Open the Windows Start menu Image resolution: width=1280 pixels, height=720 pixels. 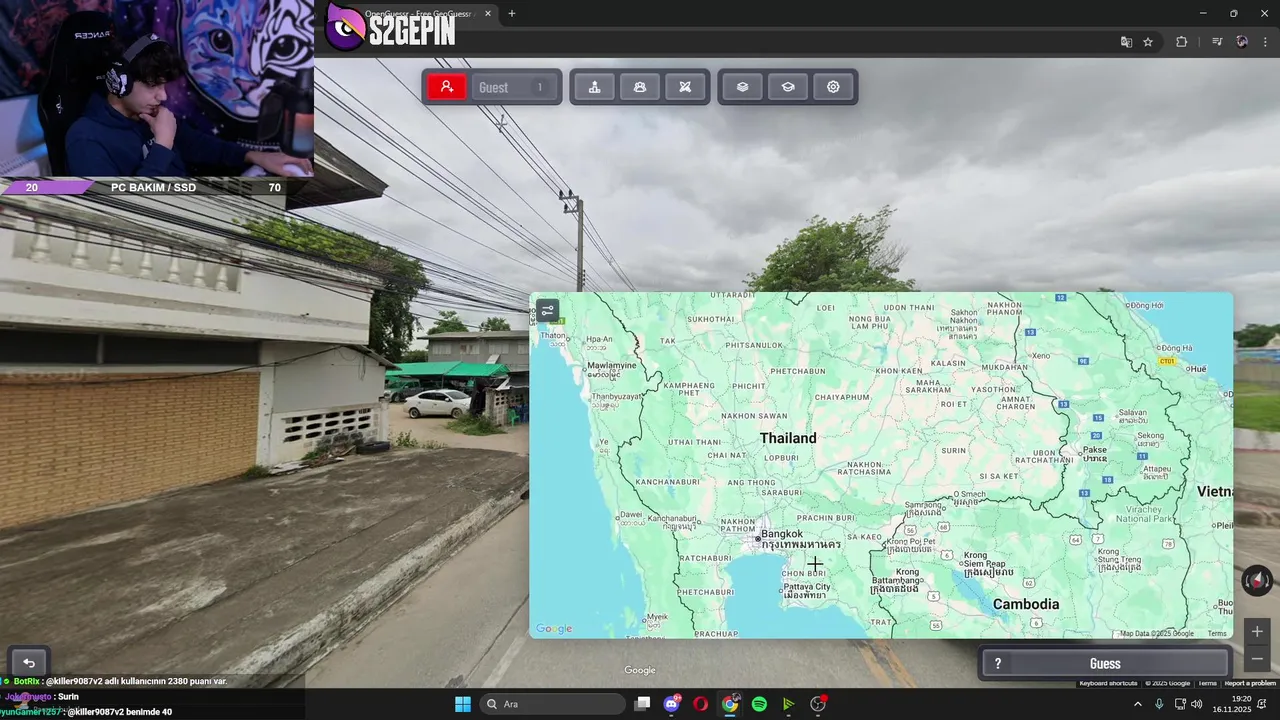(x=463, y=704)
